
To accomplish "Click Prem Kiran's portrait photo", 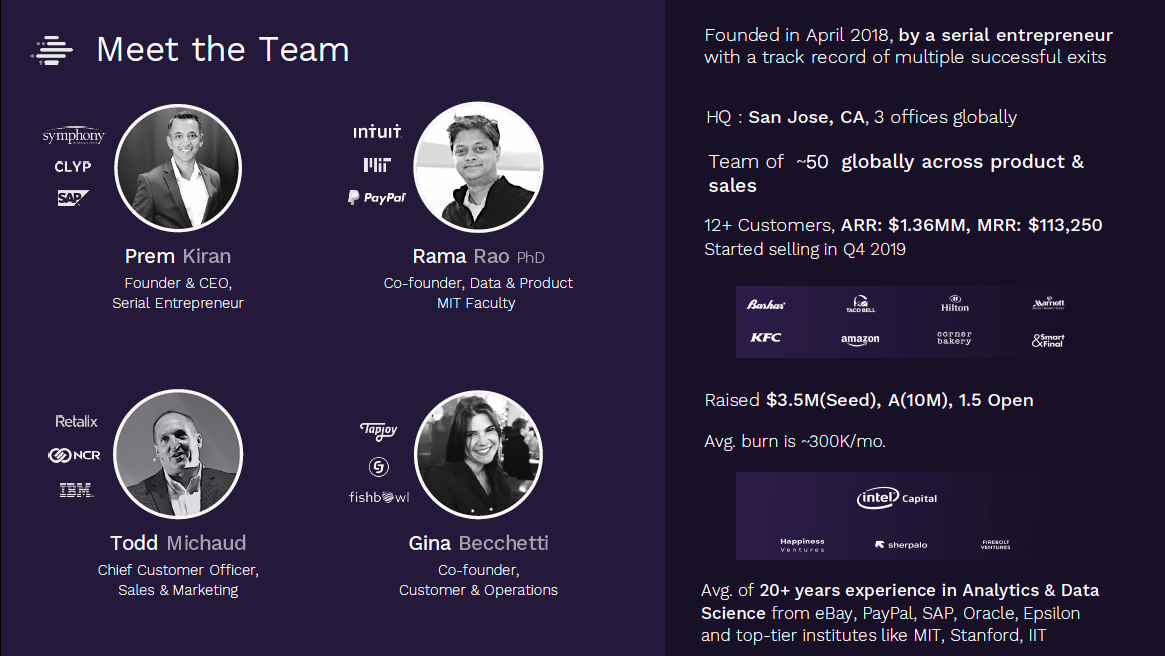I will [x=178, y=168].
